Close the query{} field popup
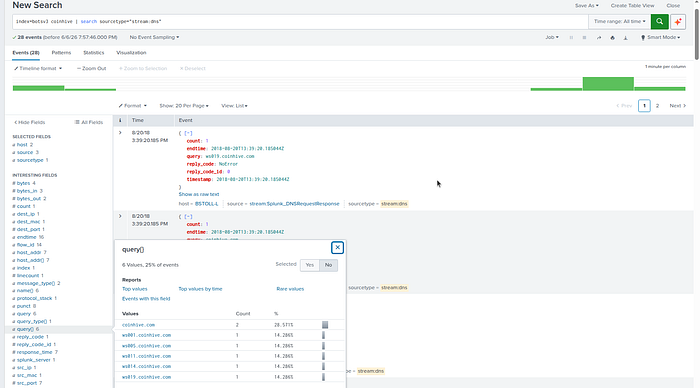 coord(337,247)
